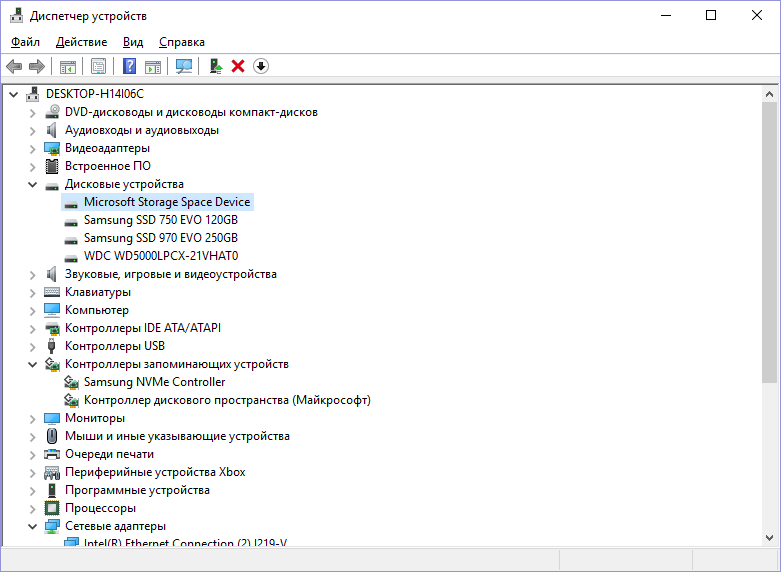This screenshot has height=572, width=781.
Task: Expand Мыши и иные указывающие устройства
Action: point(32,437)
